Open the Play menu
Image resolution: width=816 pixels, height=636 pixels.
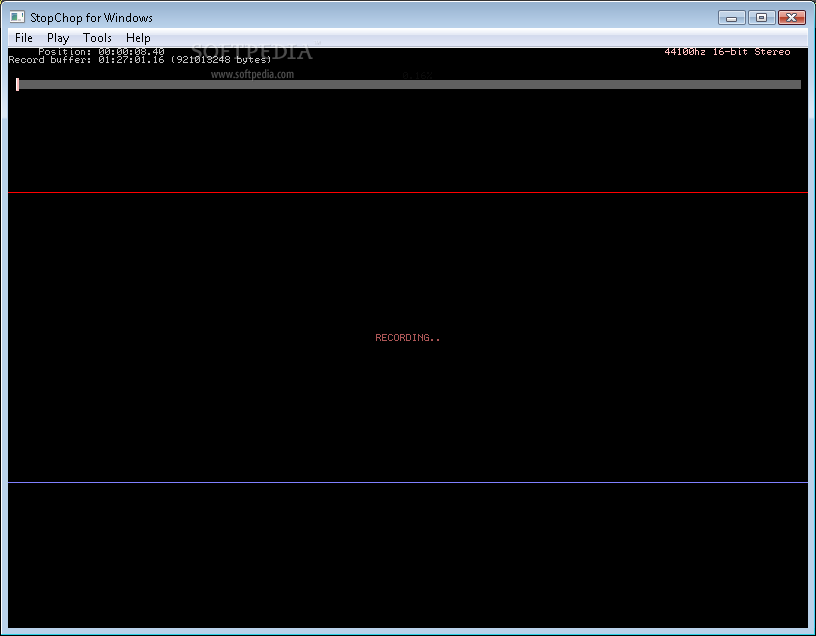coord(58,38)
